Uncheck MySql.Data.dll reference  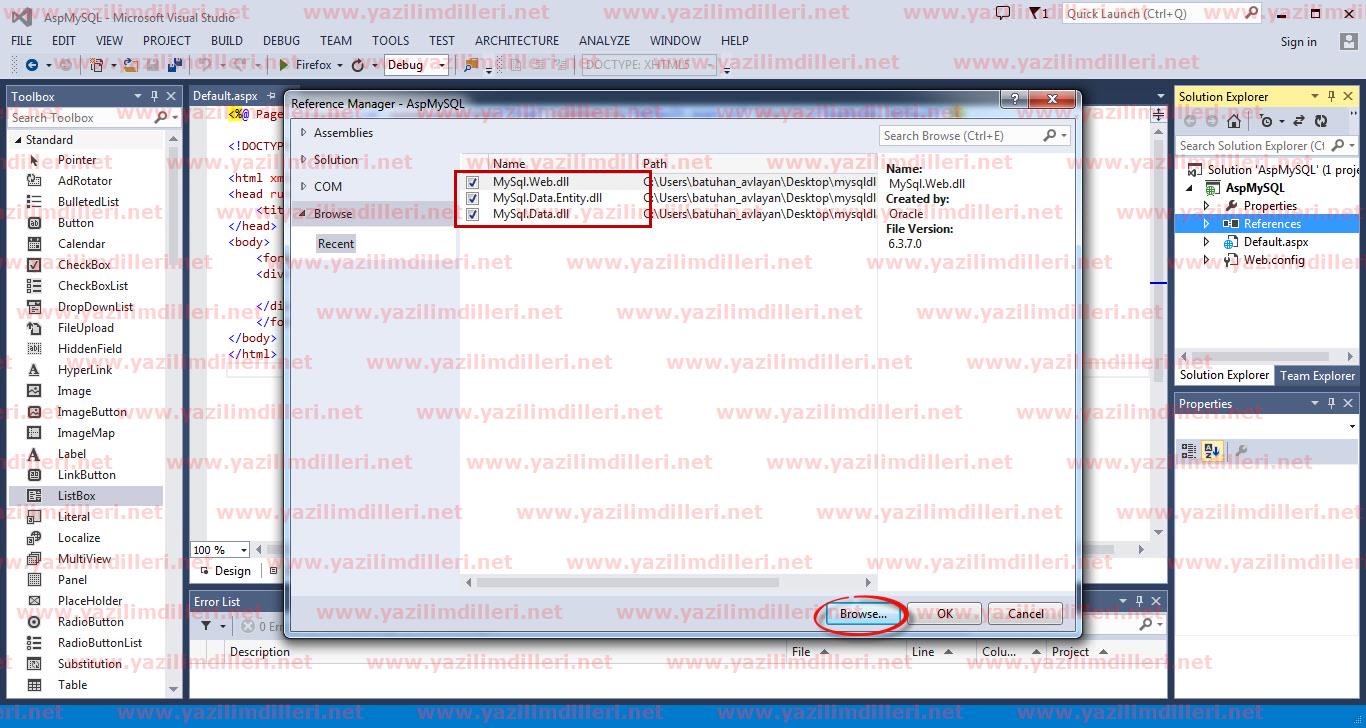click(473, 214)
